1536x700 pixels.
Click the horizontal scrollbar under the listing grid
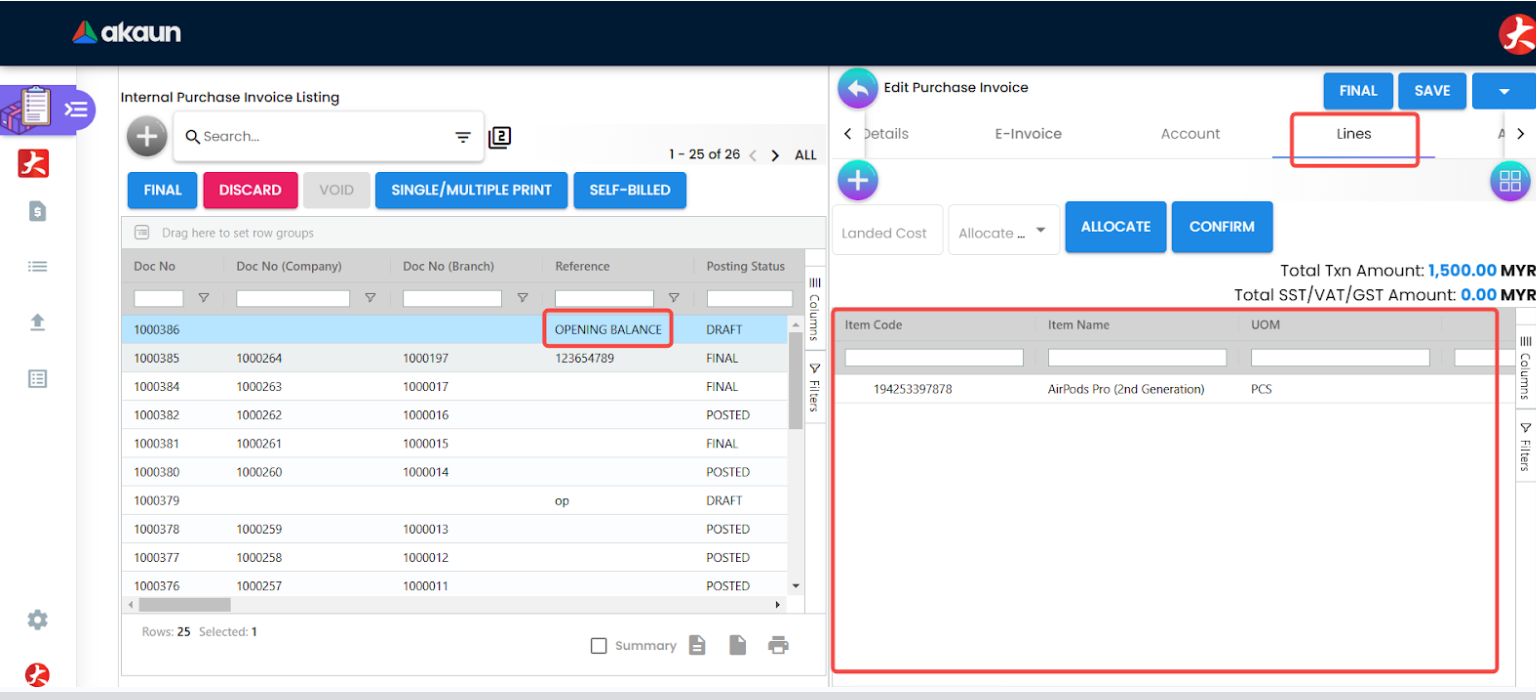pyautogui.click(x=184, y=605)
